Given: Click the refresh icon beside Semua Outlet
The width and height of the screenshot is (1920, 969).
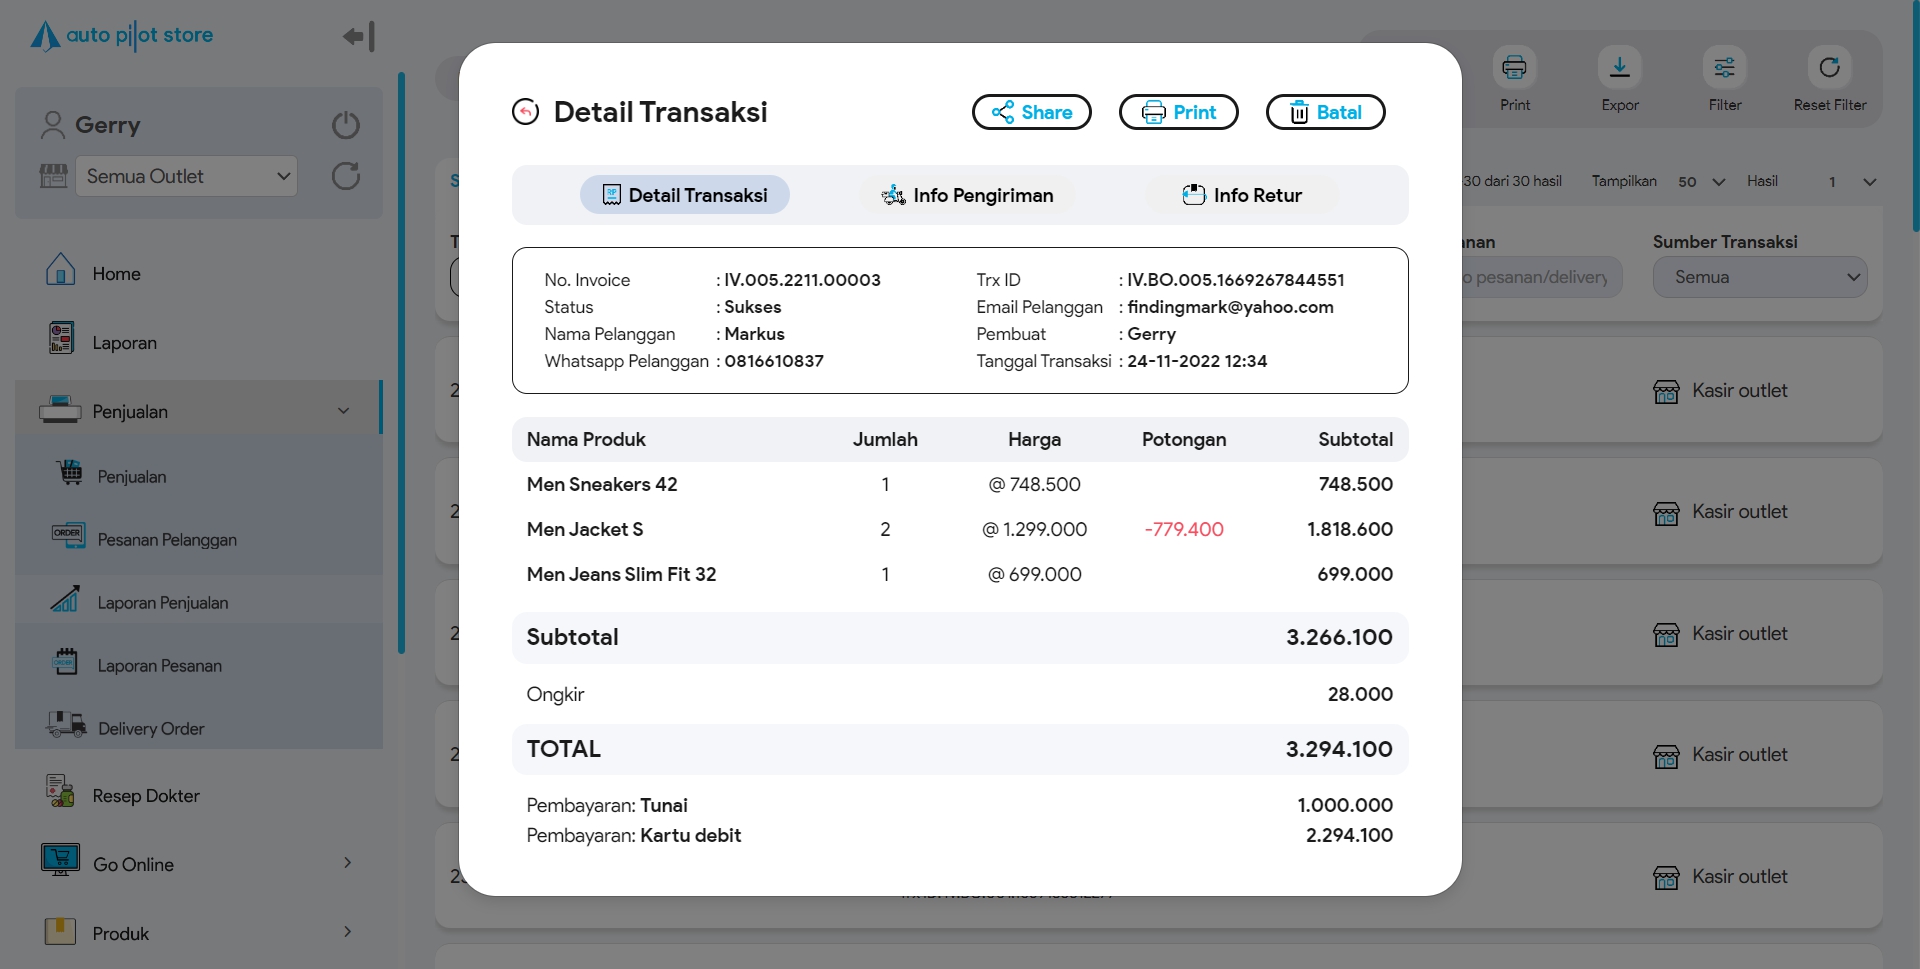Looking at the screenshot, I should pos(346,176).
